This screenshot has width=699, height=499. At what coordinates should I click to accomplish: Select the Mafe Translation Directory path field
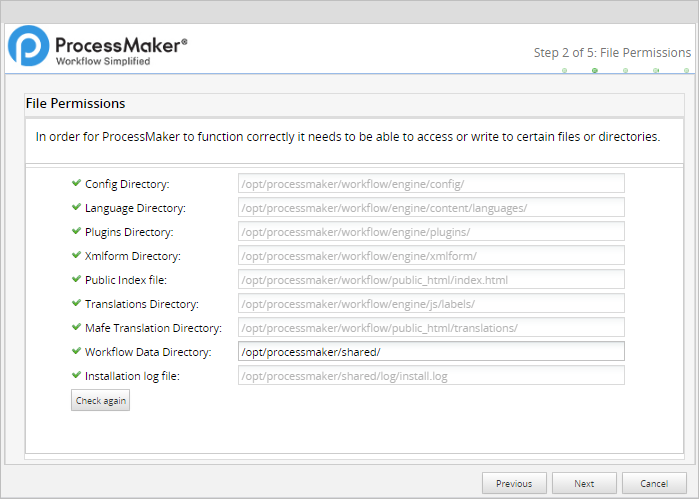tap(431, 327)
